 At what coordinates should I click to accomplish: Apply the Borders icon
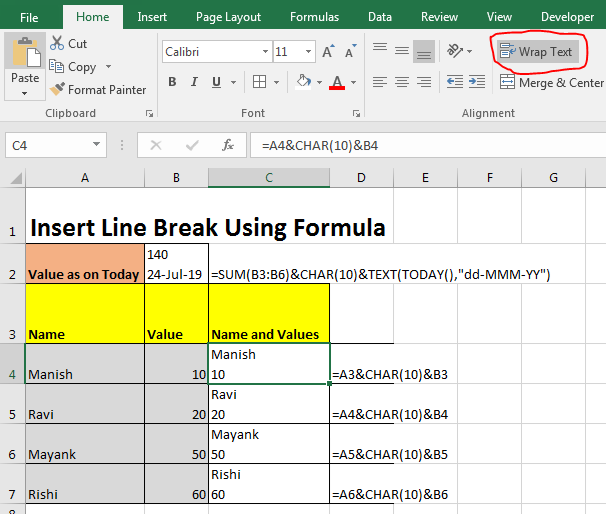259,82
